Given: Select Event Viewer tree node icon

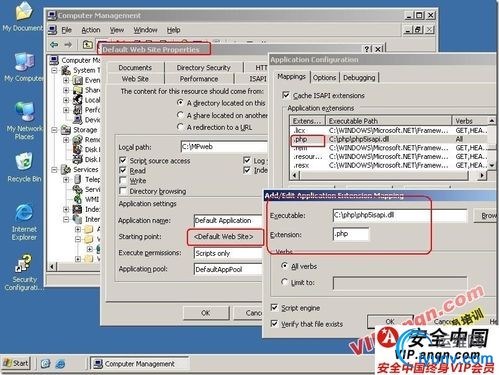Looking at the screenshot, I should (78, 80).
